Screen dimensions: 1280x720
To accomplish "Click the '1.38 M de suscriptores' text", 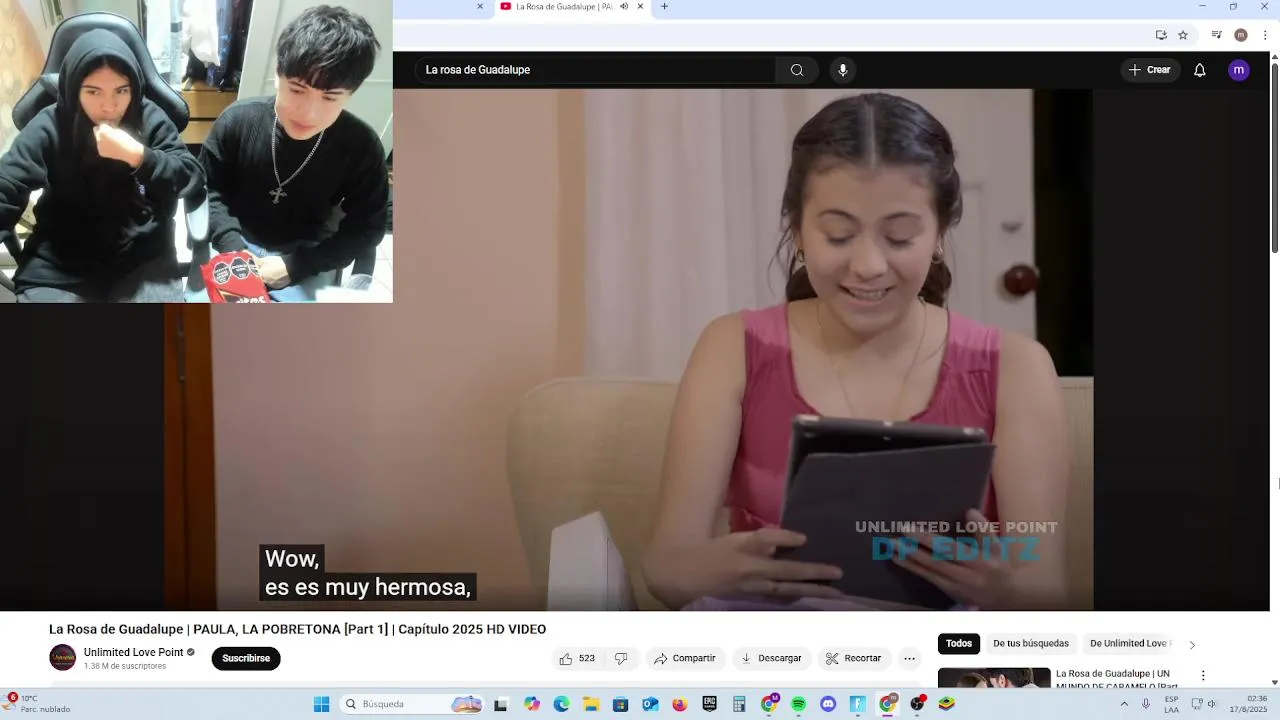I will tap(125, 666).
